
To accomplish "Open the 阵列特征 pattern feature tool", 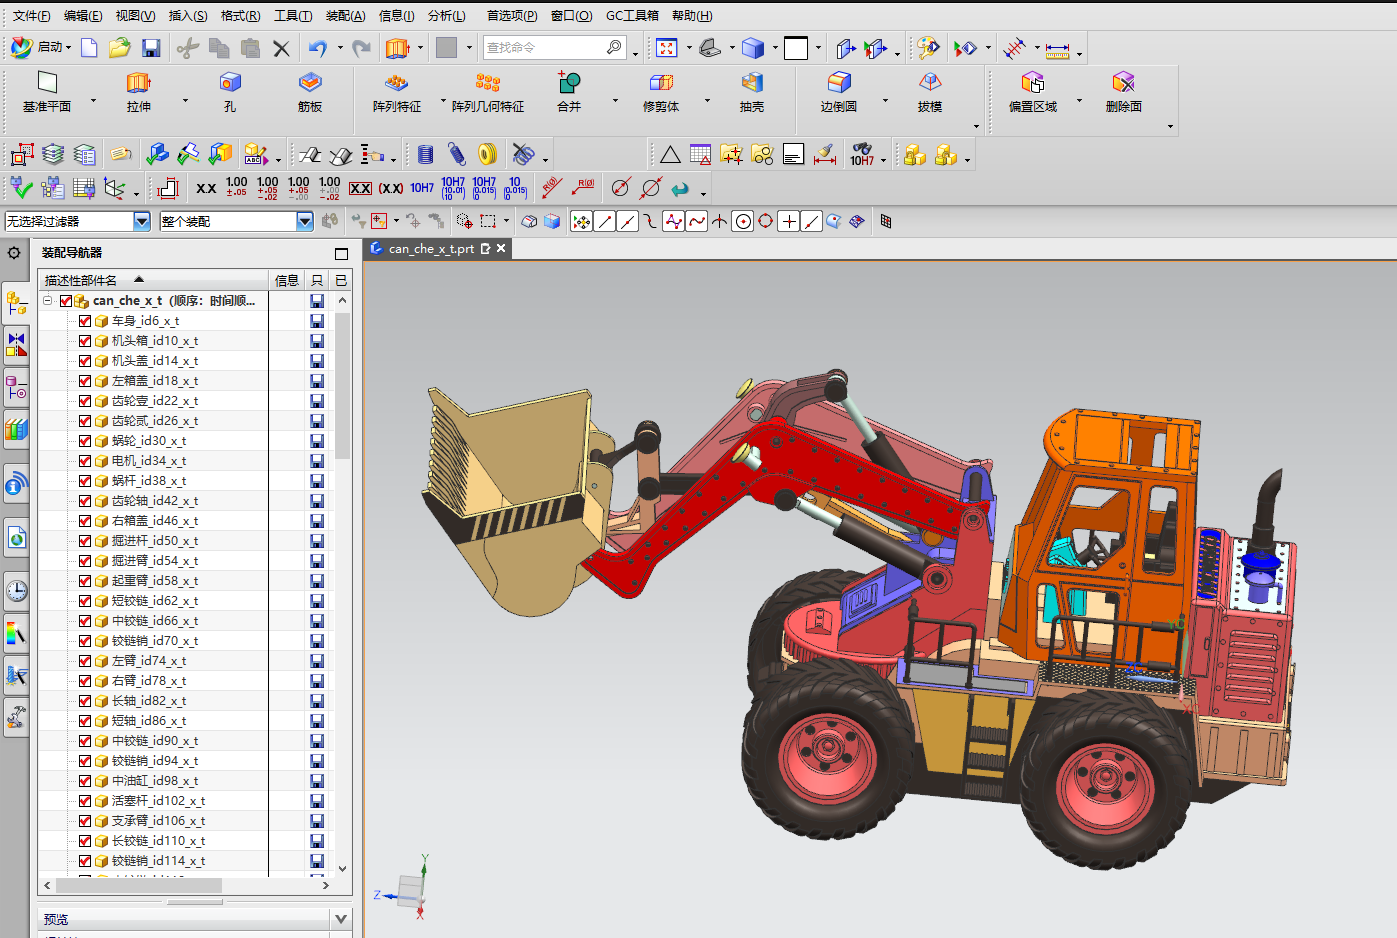I will [397, 83].
